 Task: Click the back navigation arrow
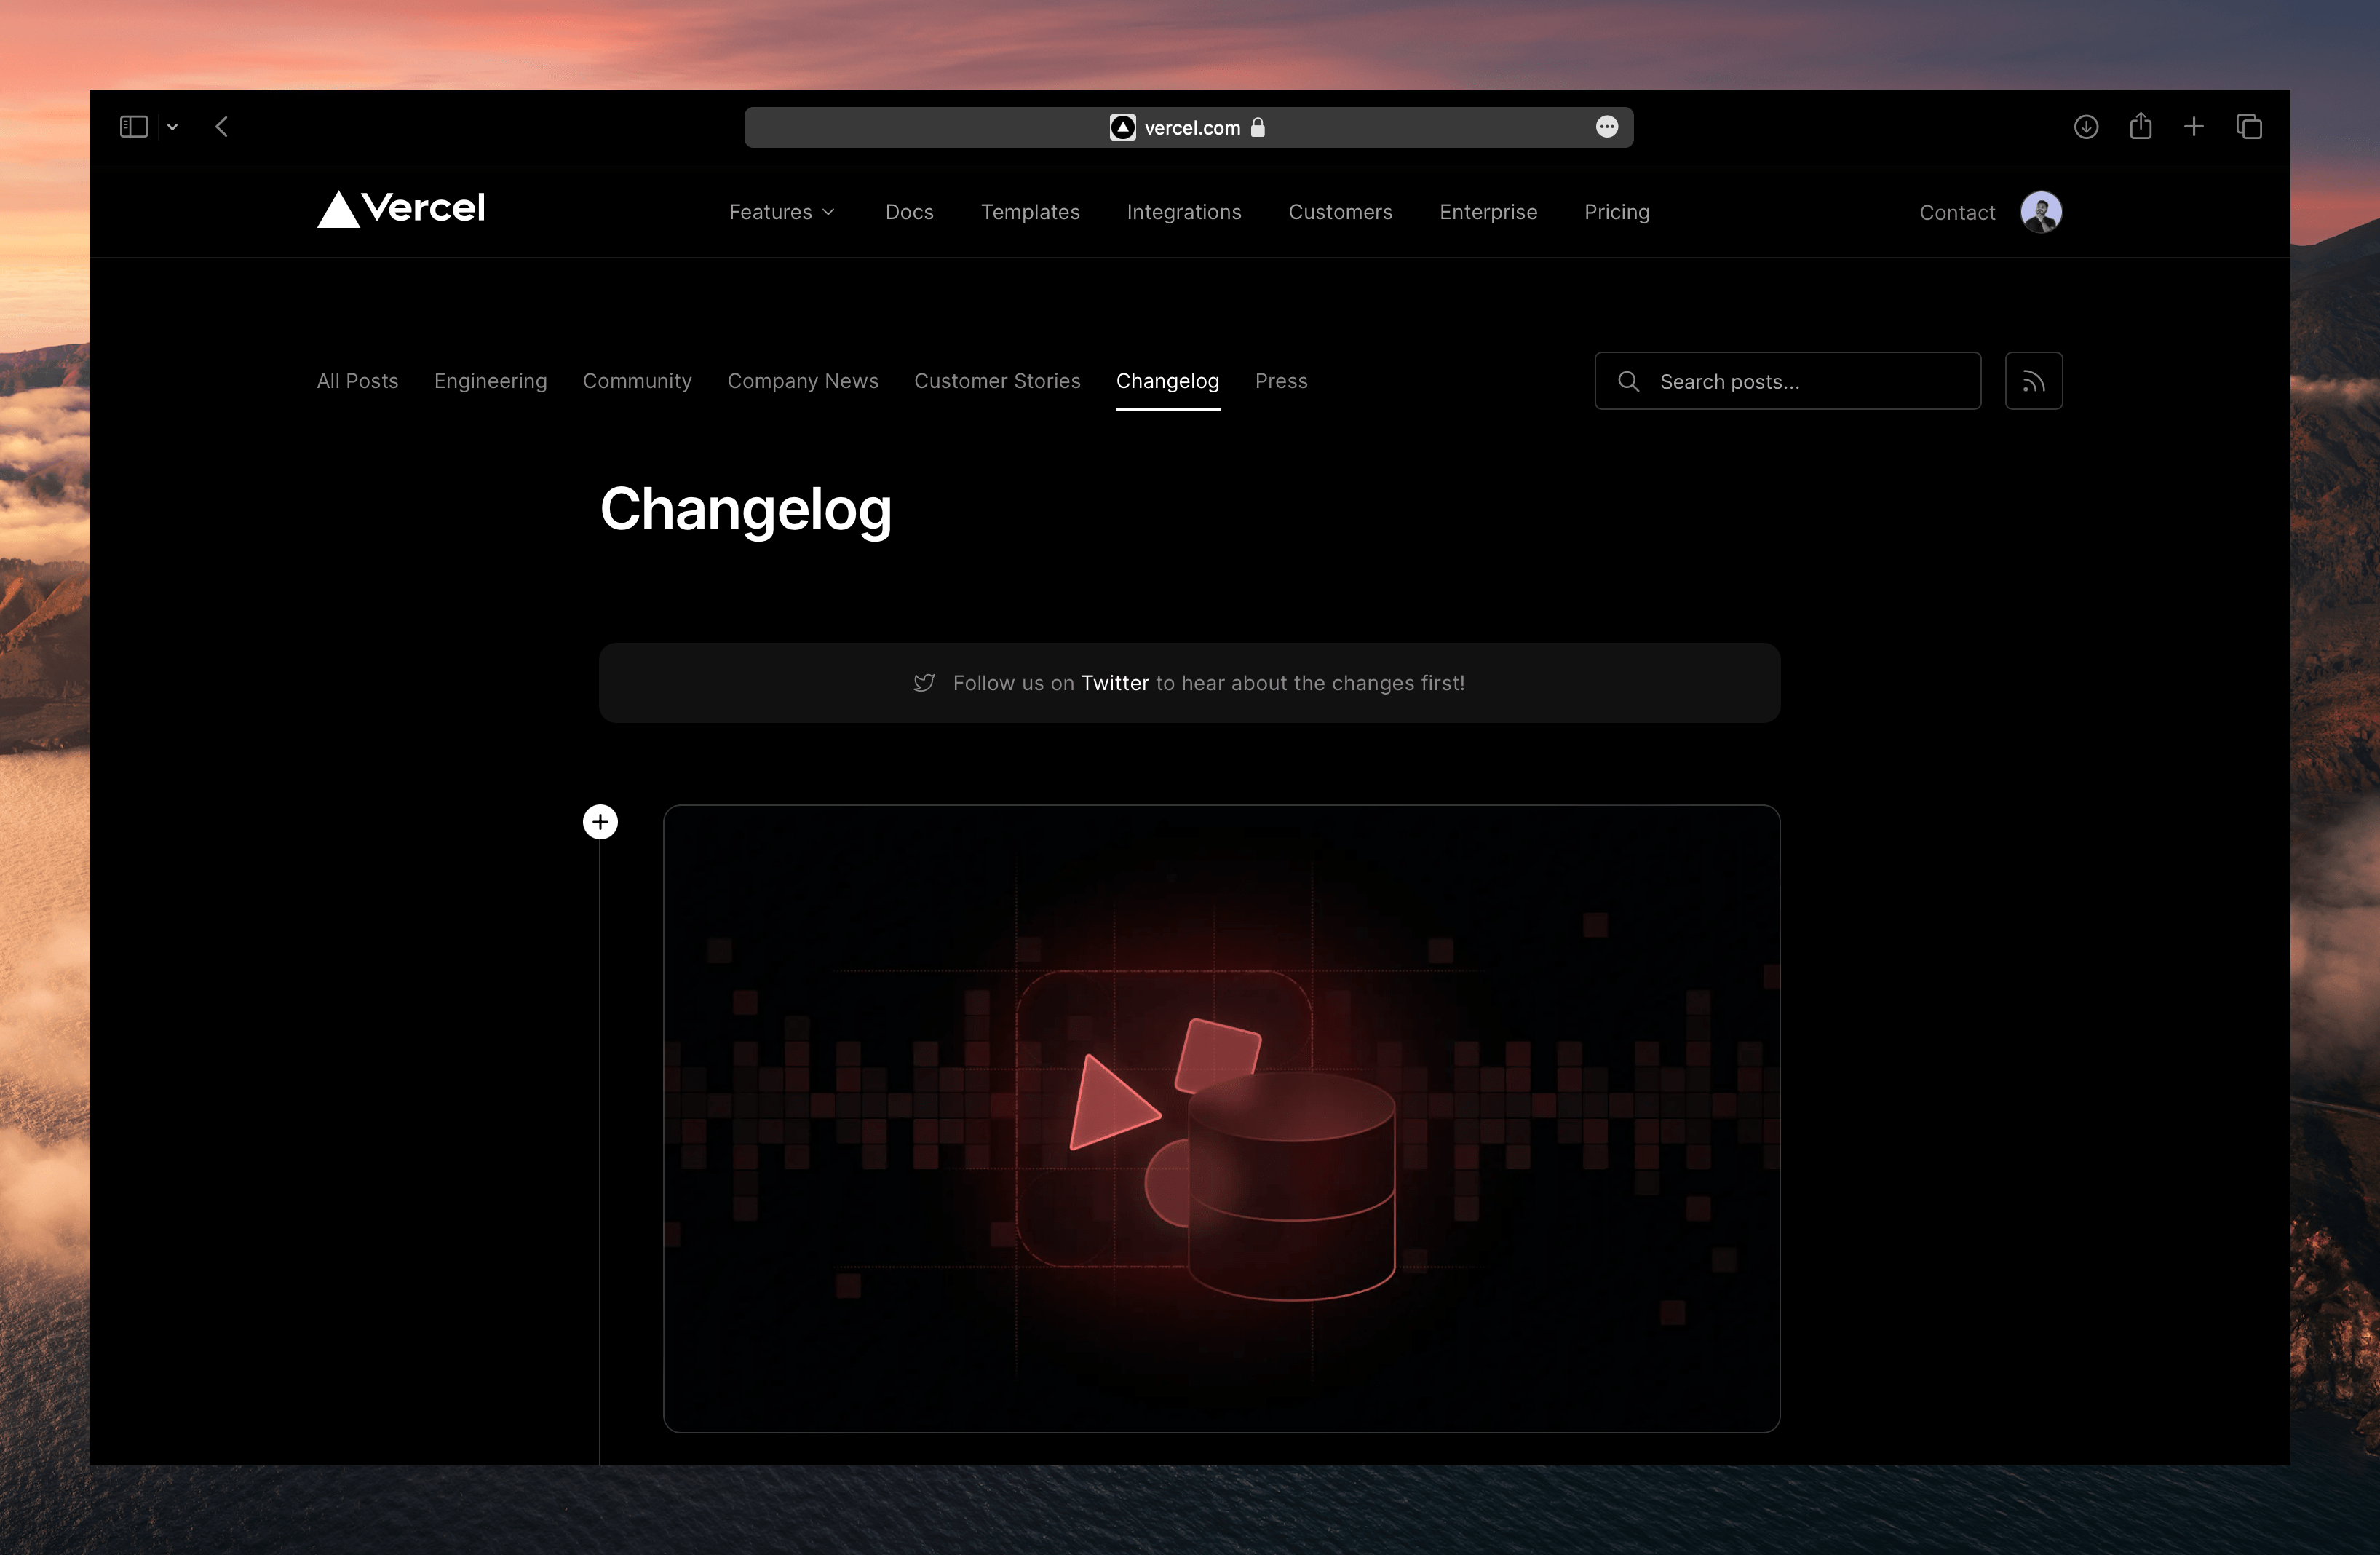pyautogui.click(x=222, y=126)
